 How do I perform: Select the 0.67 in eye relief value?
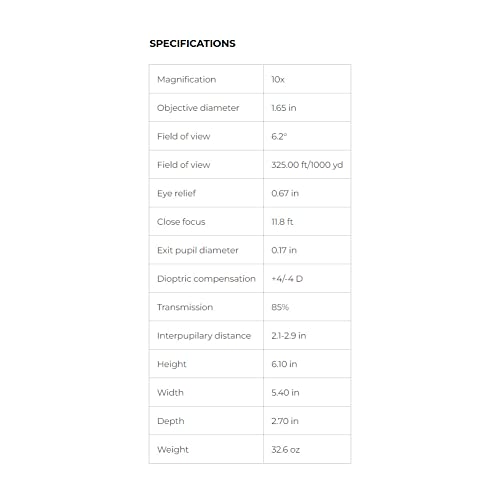point(285,193)
